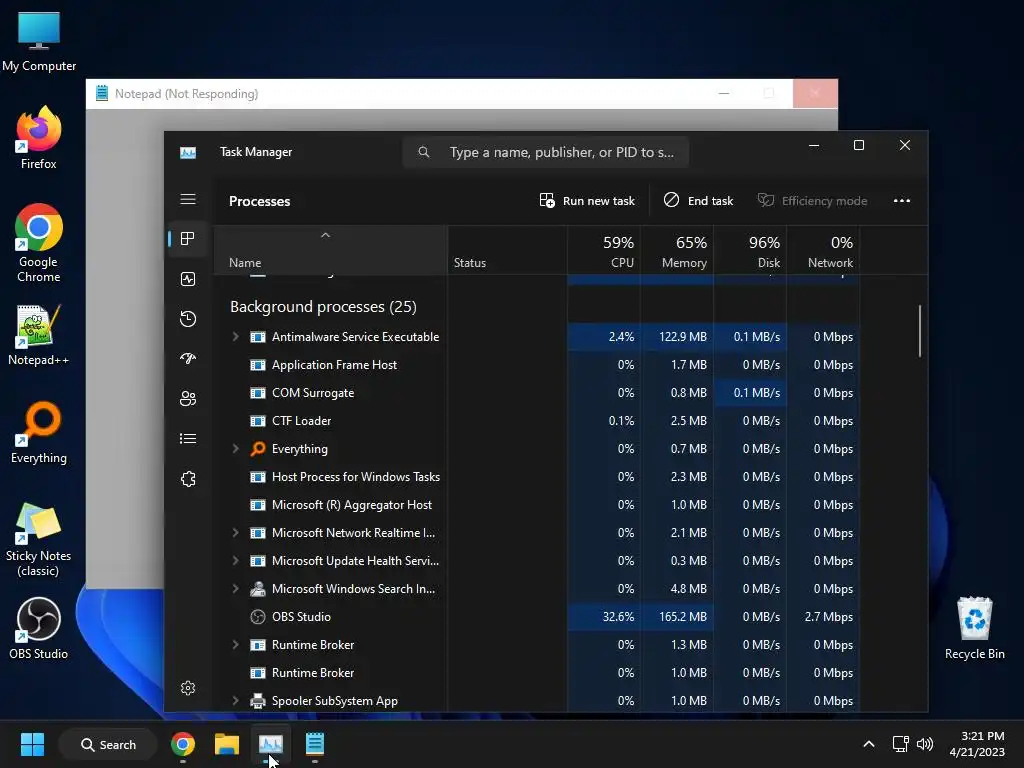The image size is (1024, 768).
Task: Click the OBS Studio process icon
Action: coord(258,616)
